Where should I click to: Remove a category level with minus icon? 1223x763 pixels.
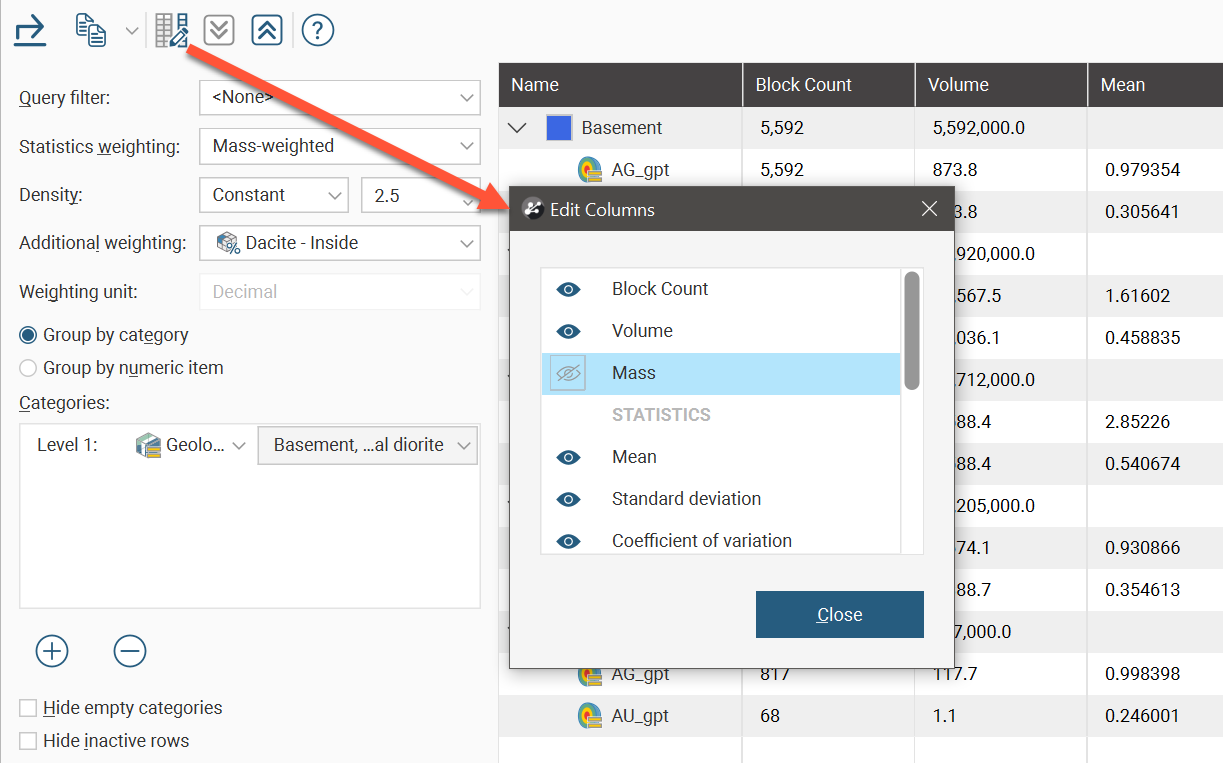point(130,652)
